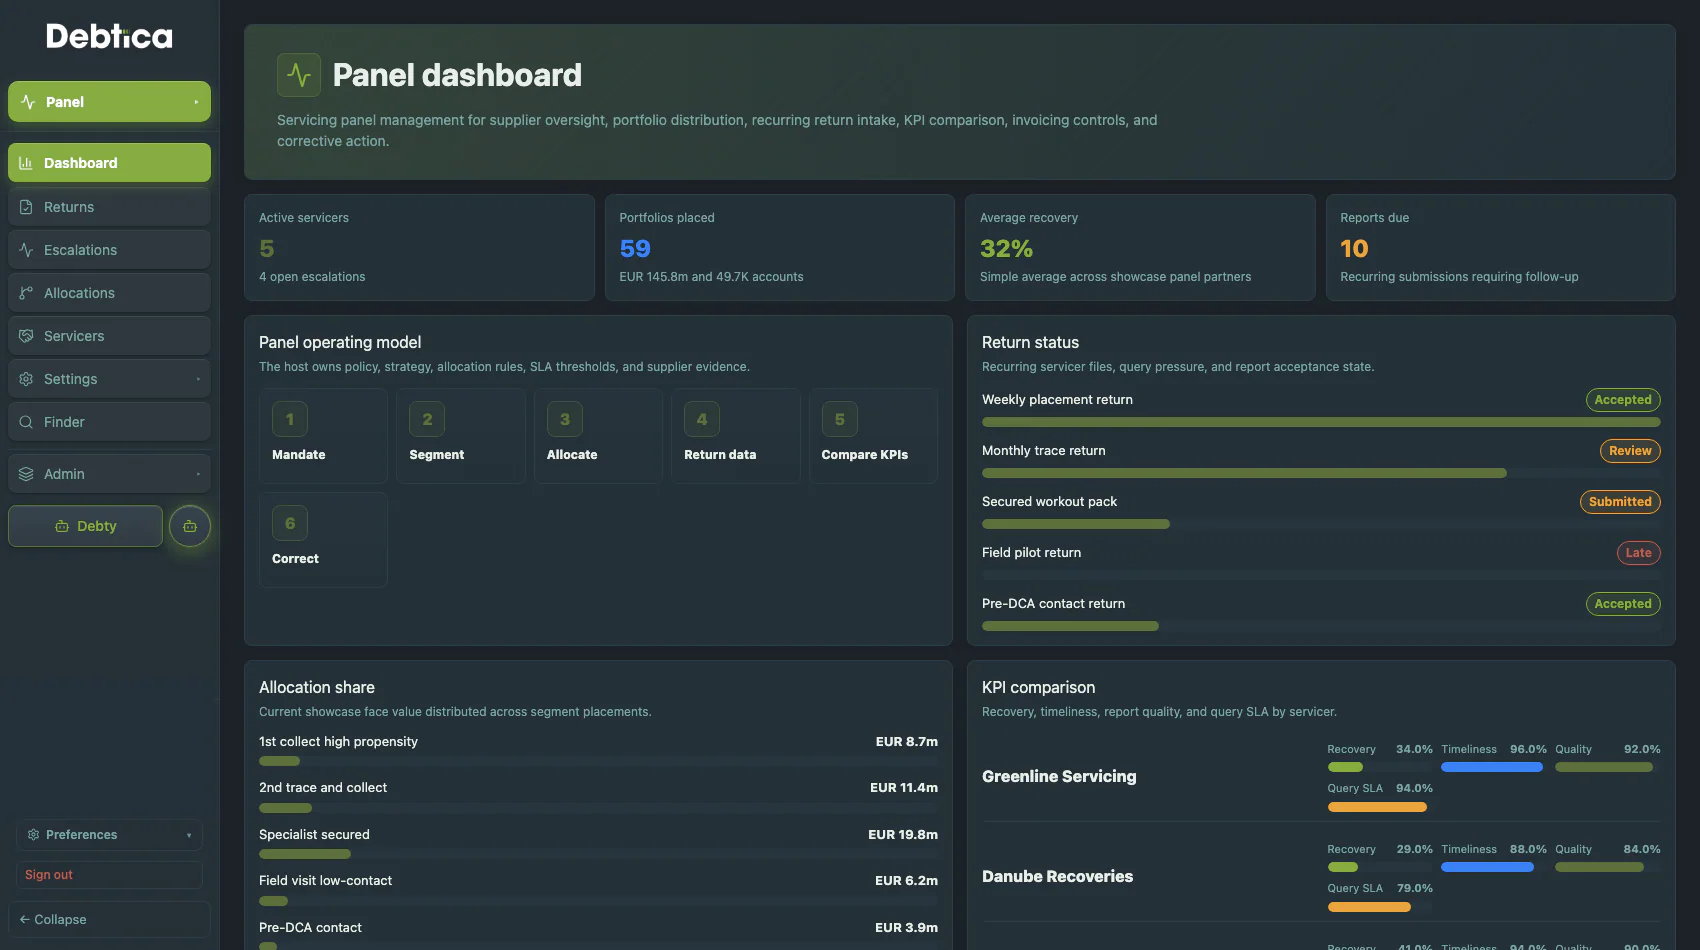Click step number 5 Compare KPIs badge

840,419
